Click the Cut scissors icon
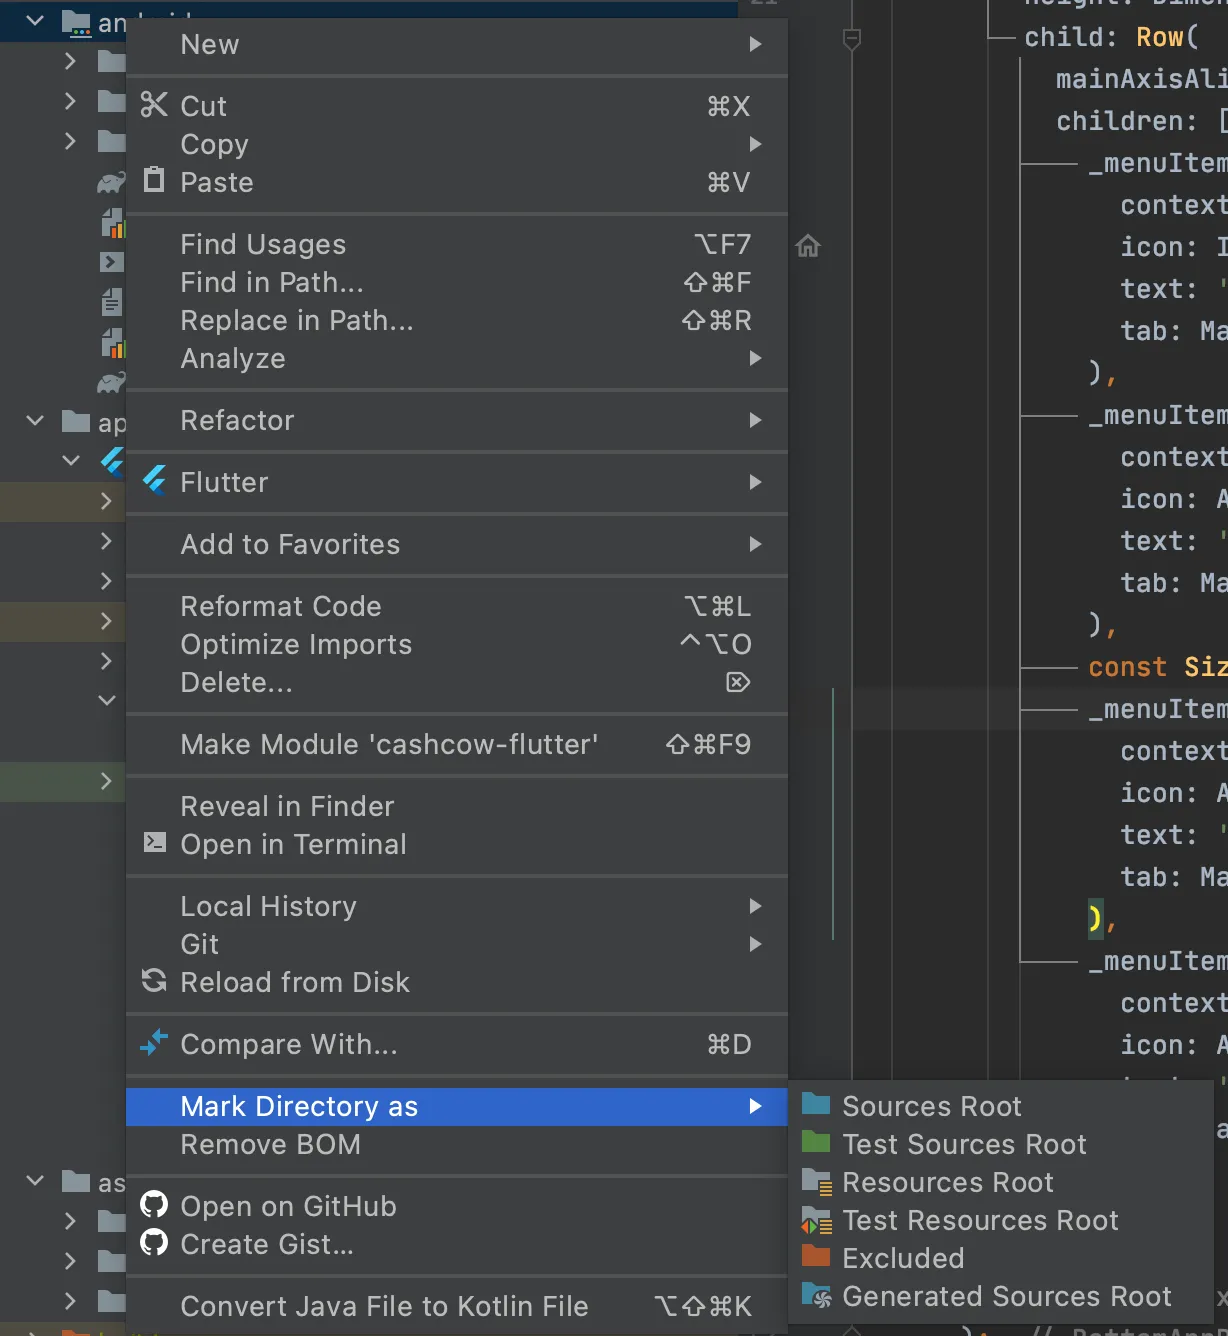Image resolution: width=1228 pixels, height=1336 pixels. tap(153, 105)
